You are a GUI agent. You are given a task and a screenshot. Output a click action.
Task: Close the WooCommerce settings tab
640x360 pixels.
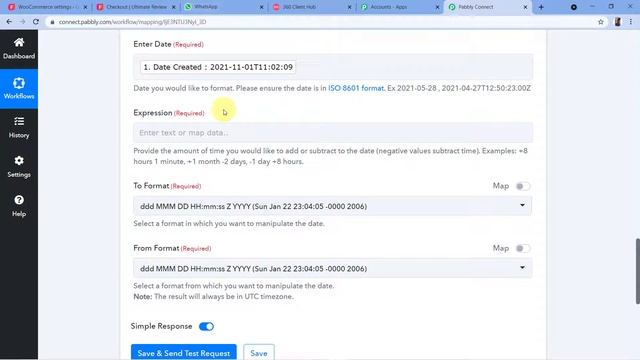85,7
